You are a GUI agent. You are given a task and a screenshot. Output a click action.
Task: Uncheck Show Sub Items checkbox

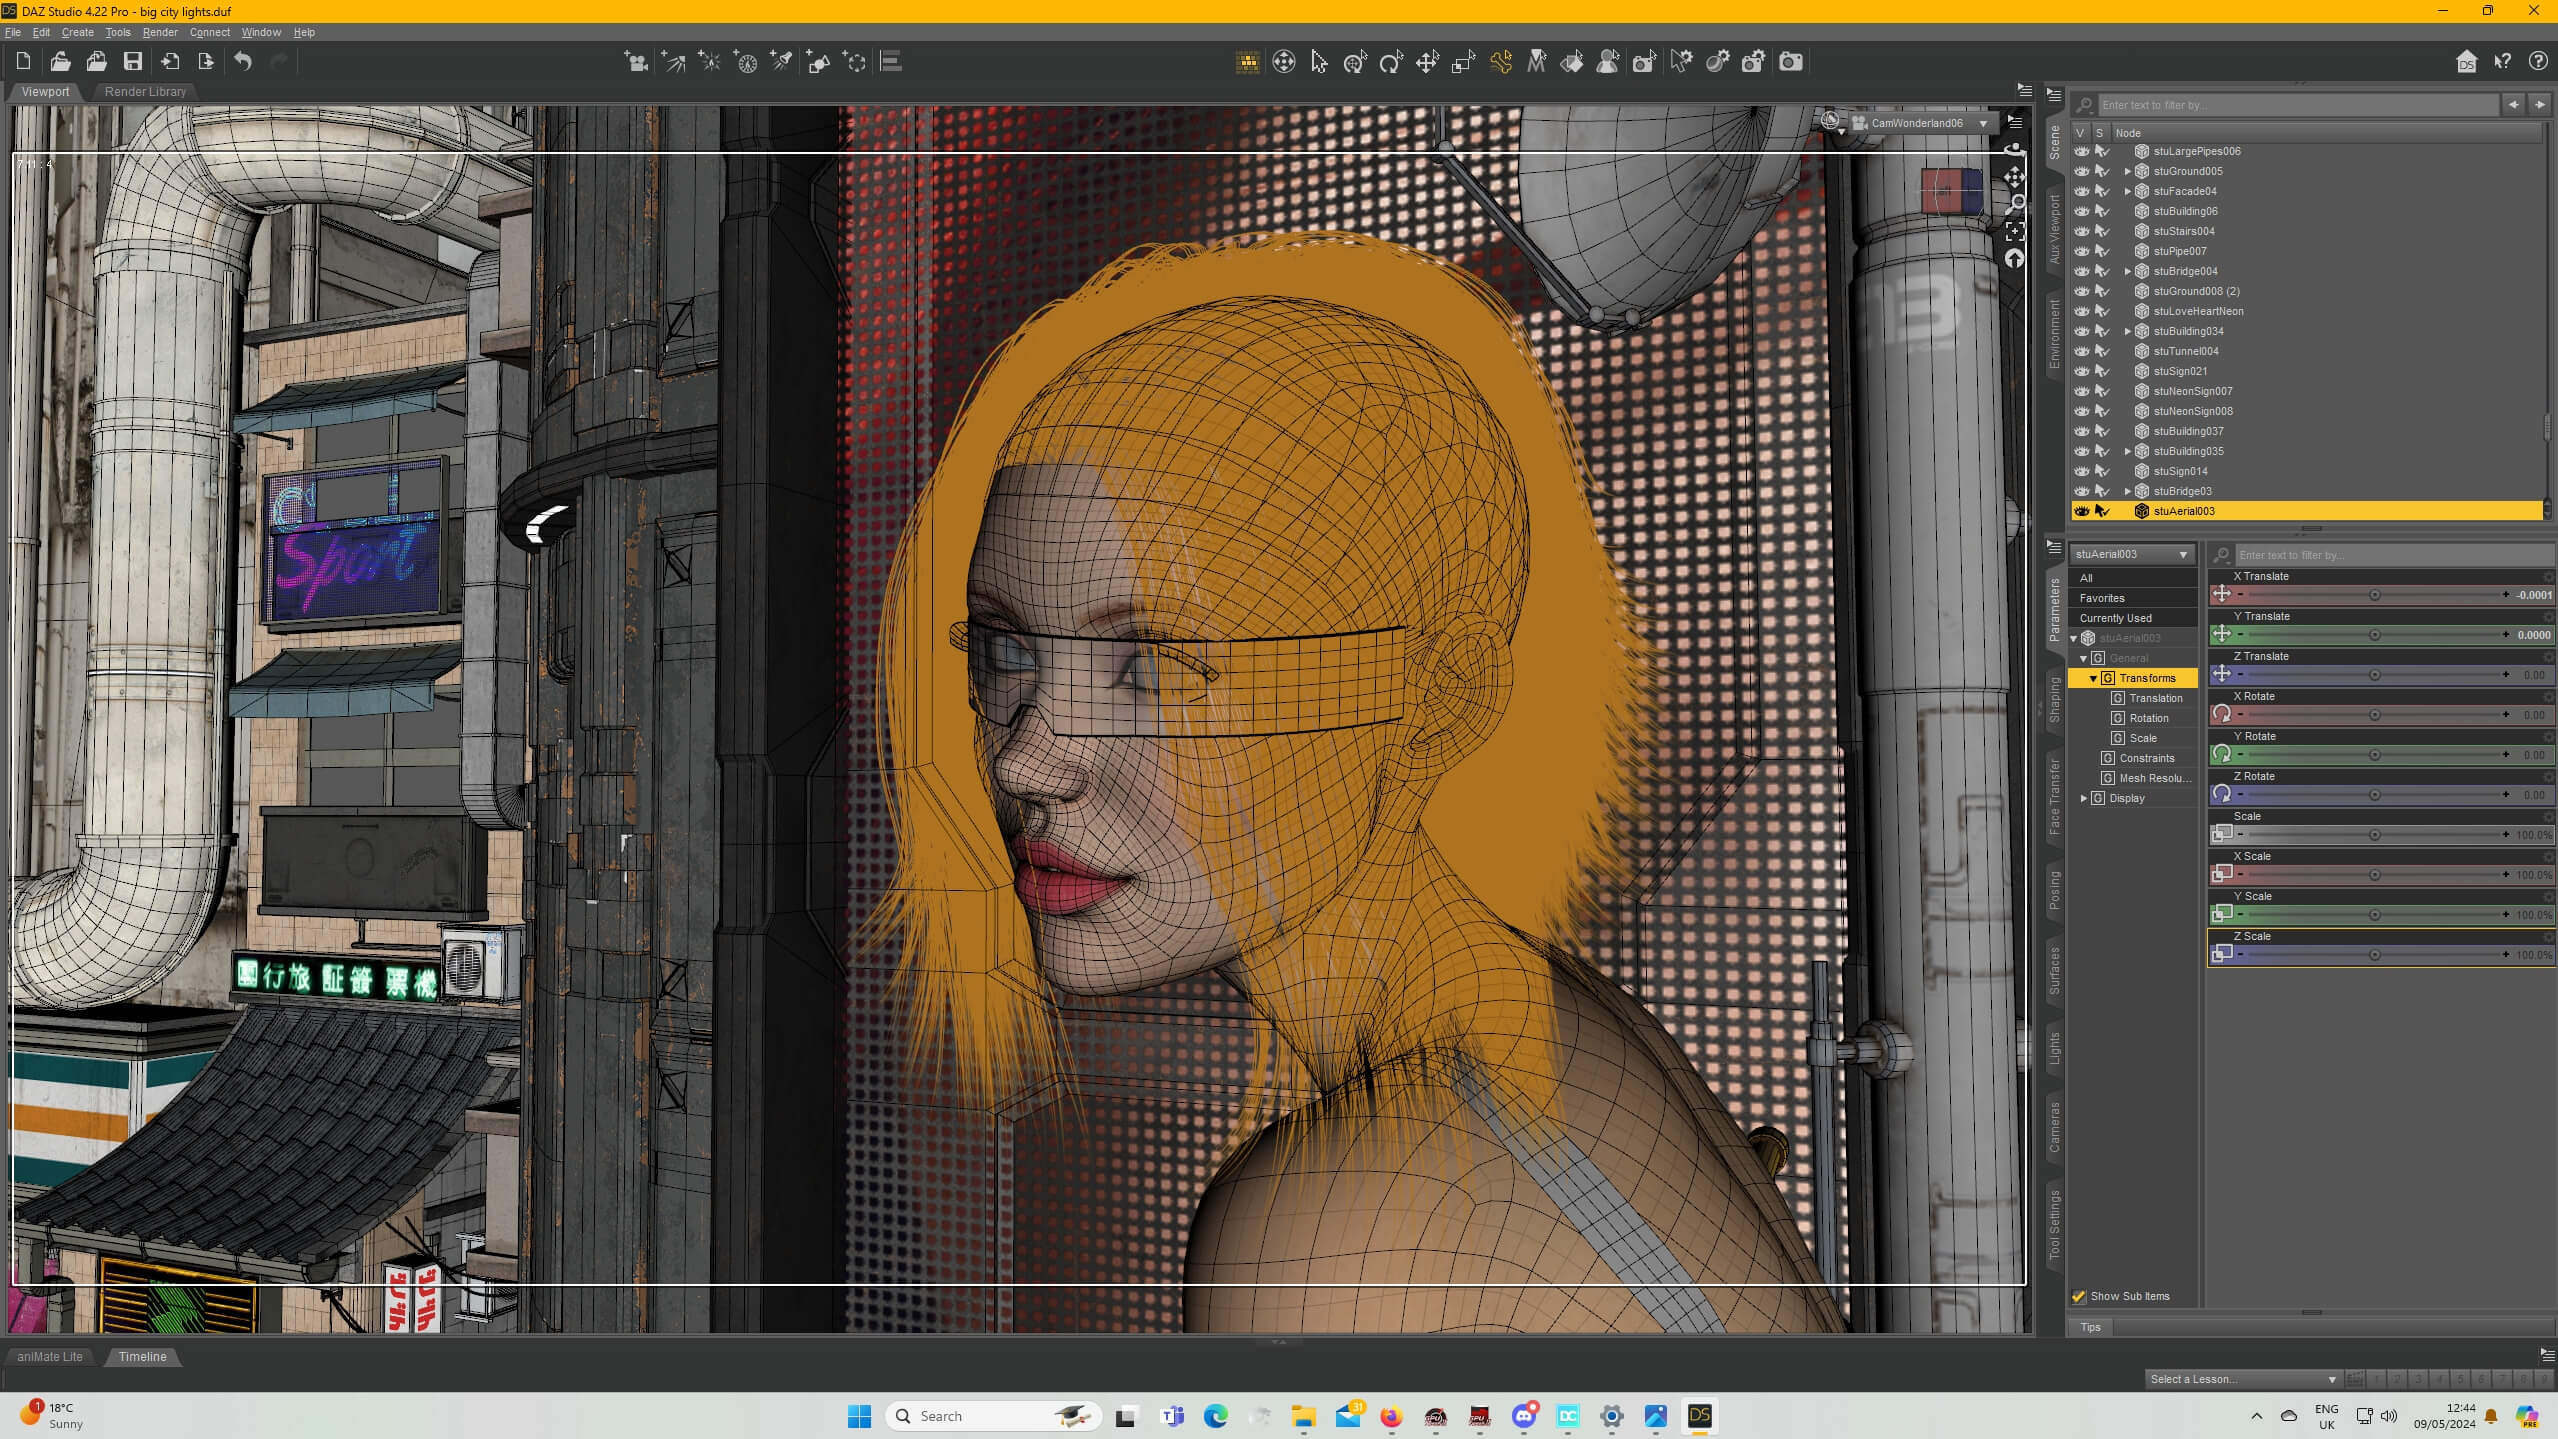click(2079, 1296)
